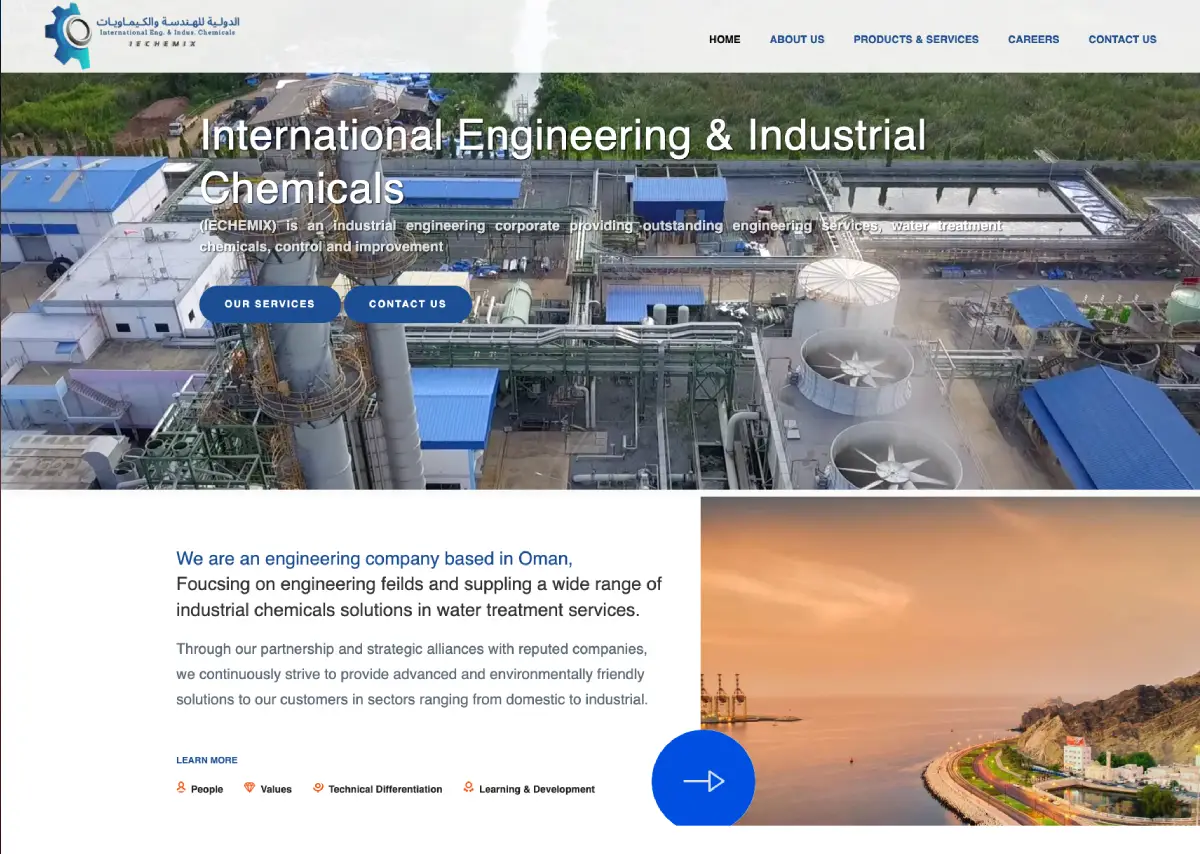Click the Technical Differentiation icon
The width and height of the screenshot is (1200, 854).
pyautogui.click(x=318, y=788)
